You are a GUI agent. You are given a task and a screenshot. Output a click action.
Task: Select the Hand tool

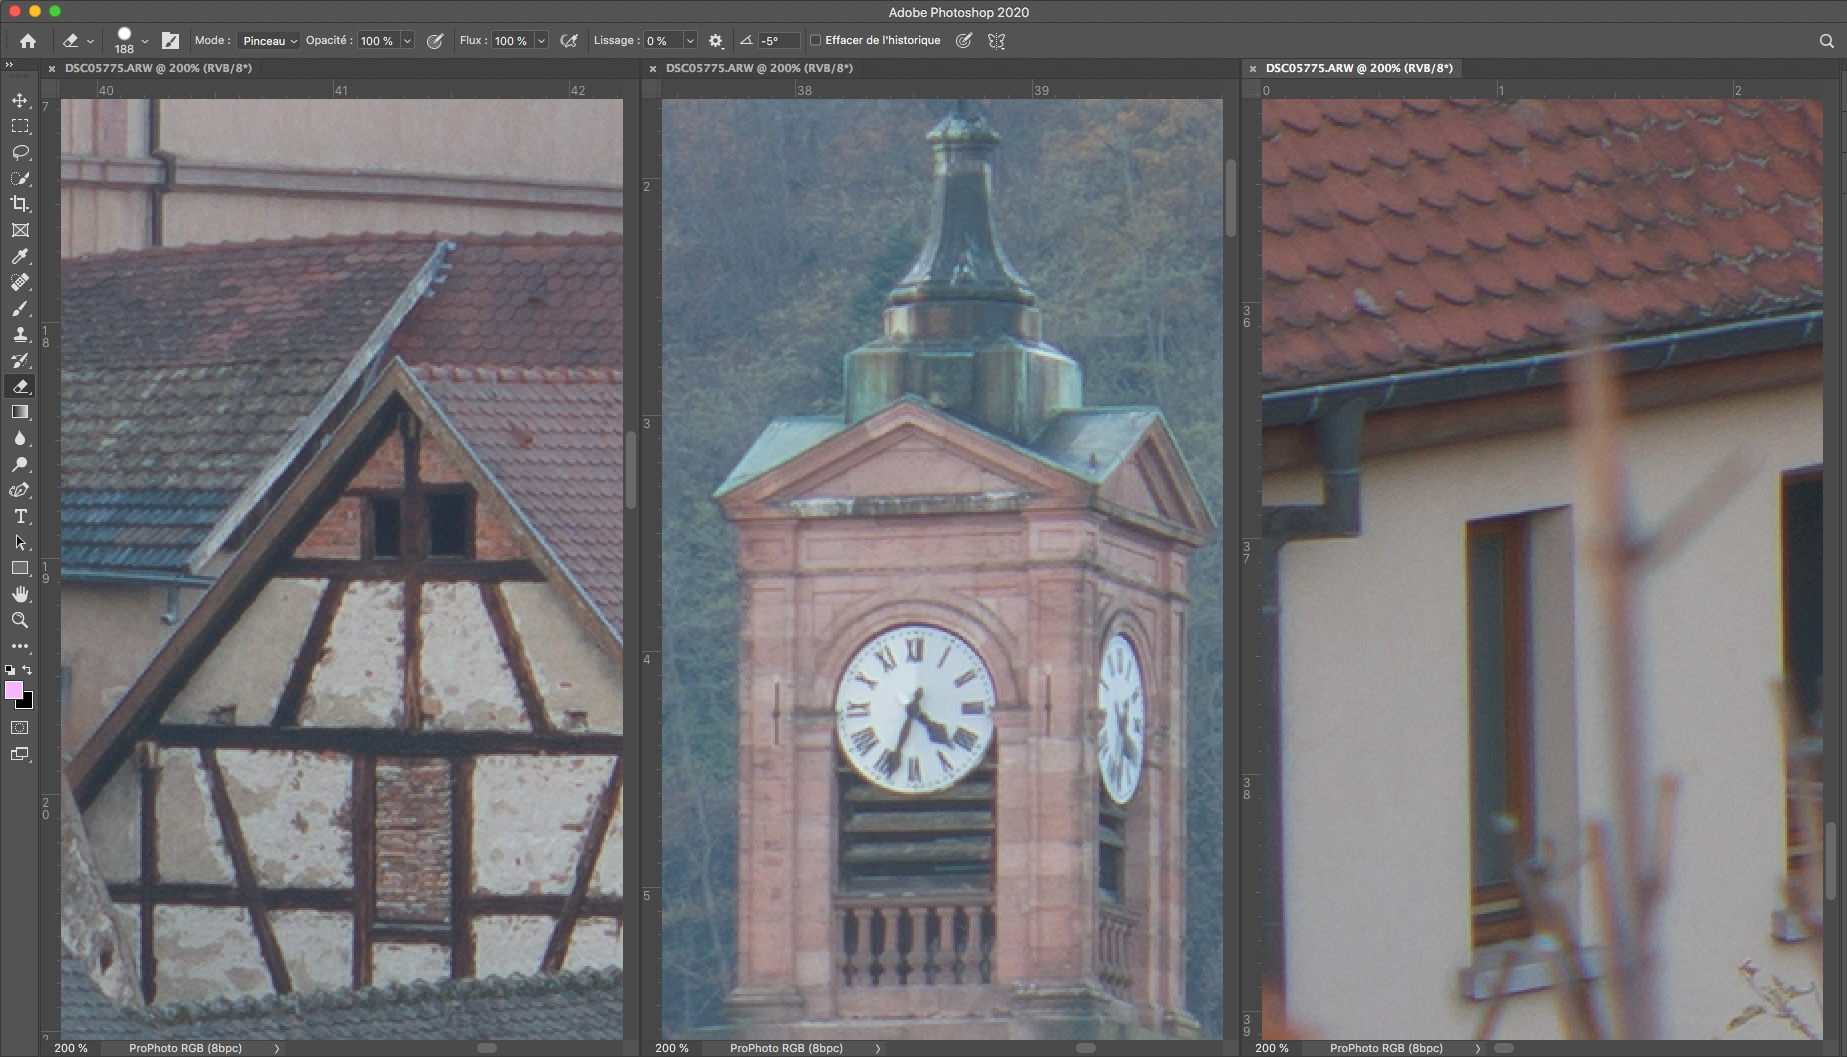pyautogui.click(x=20, y=594)
